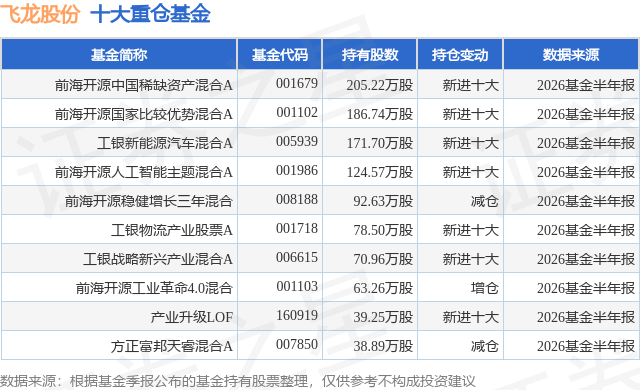Image resolution: width=640 pixels, height=390 pixels.
Task: Open fund 前海开源工业革命4.0混合
Action: click(x=154, y=288)
